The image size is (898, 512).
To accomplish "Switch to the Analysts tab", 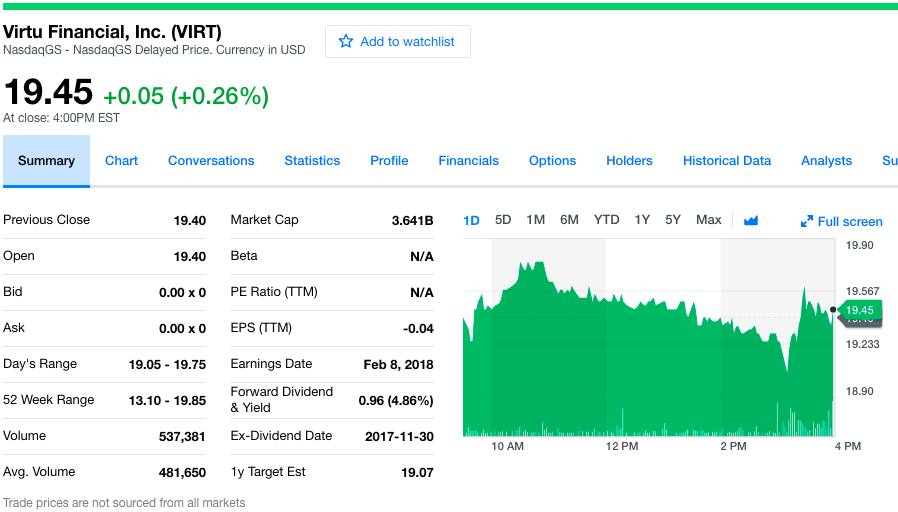I will pos(826,161).
